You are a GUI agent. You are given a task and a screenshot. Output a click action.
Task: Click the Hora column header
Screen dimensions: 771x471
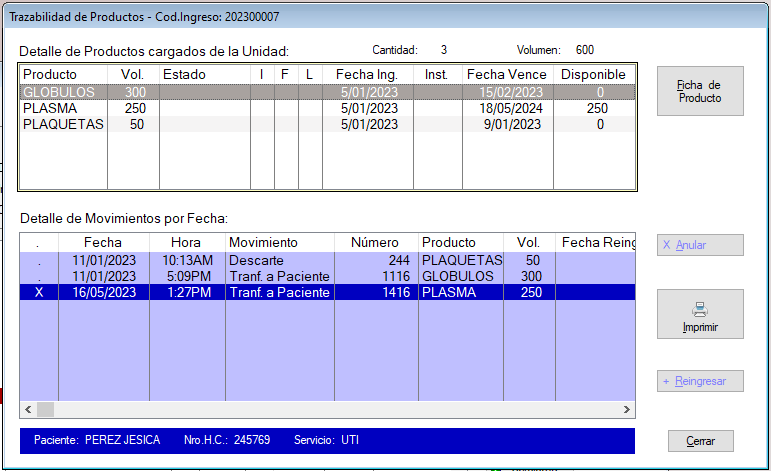coord(186,243)
